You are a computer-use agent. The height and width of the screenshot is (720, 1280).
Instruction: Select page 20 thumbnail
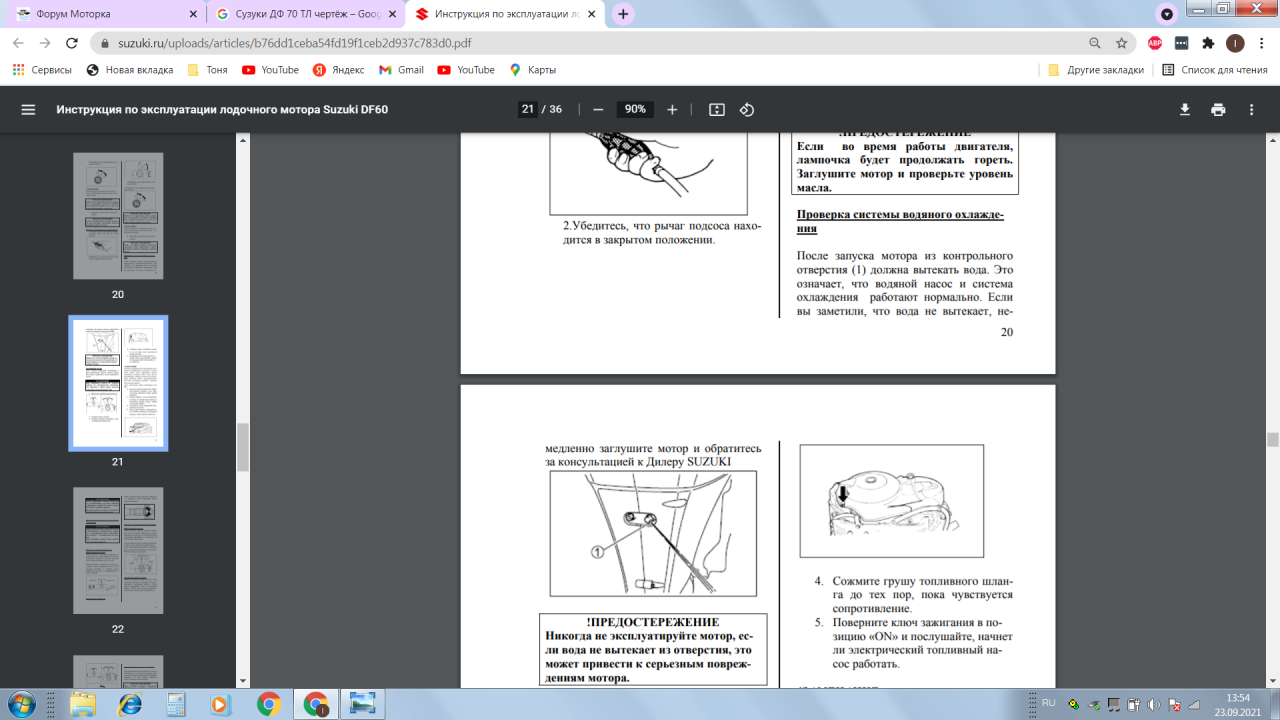tap(118, 216)
